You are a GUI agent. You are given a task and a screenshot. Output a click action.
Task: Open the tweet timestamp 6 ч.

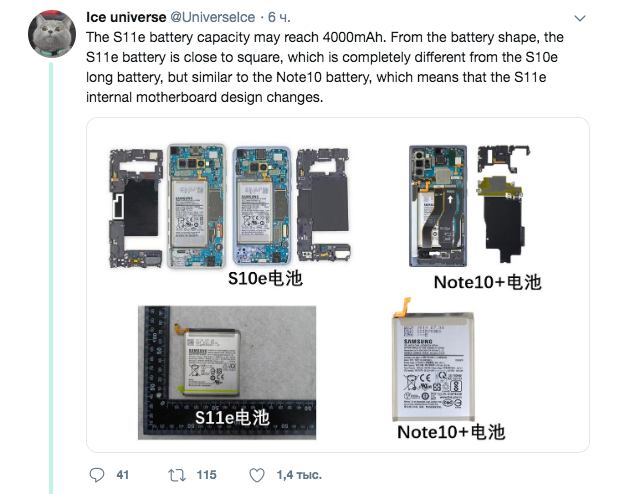[x=279, y=17]
